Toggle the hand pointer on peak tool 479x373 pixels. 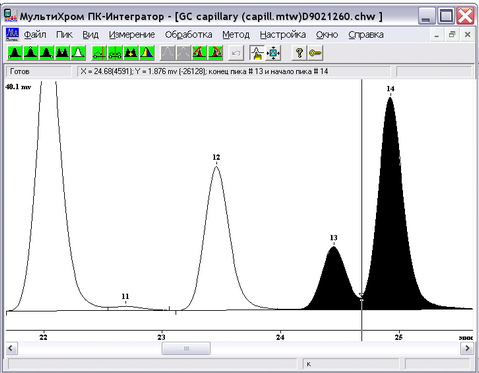257,53
